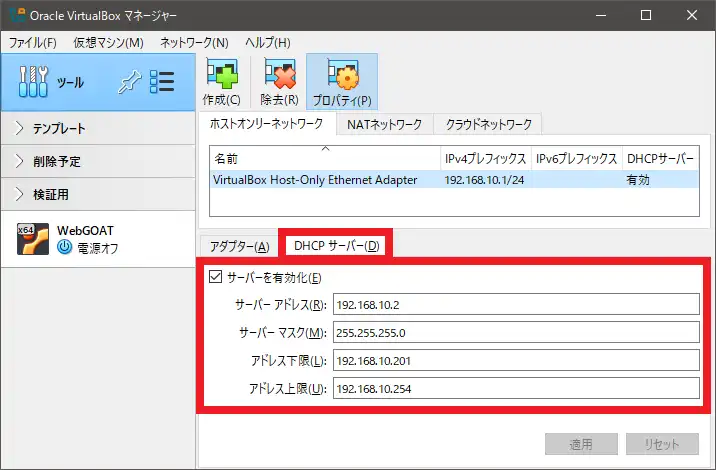Open the ヘルプ(H) menu
The height and width of the screenshot is (470, 716).
tap(268, 43)
